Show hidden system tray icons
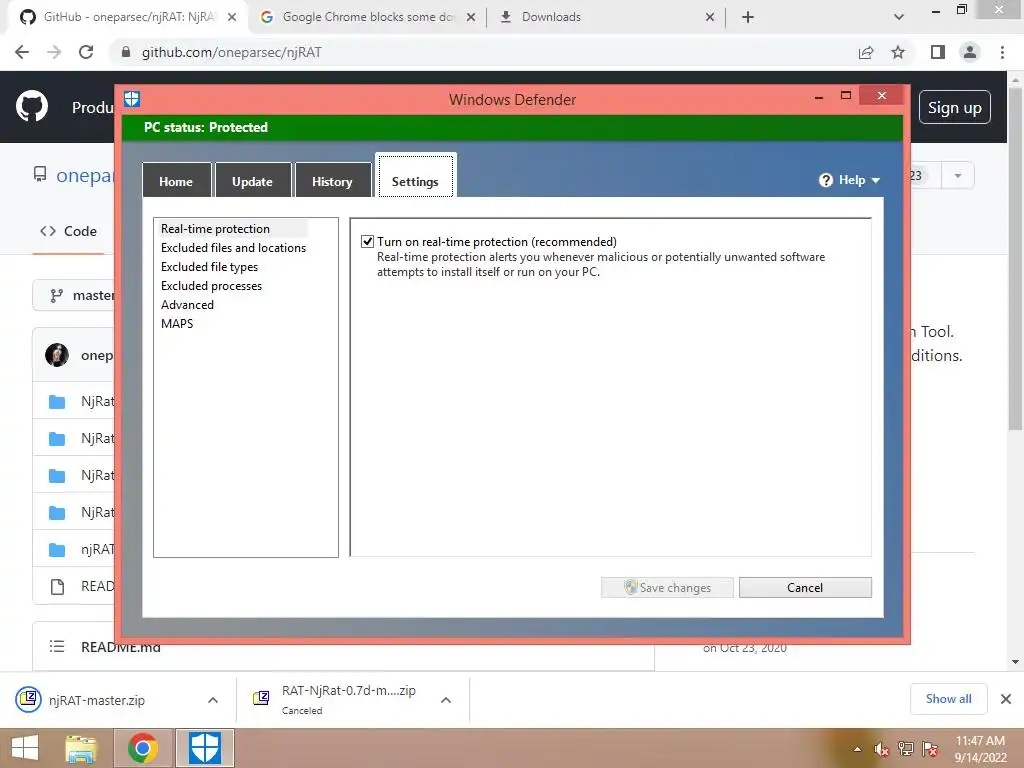This screenshot has height=768, width=1024. point(857,749)
